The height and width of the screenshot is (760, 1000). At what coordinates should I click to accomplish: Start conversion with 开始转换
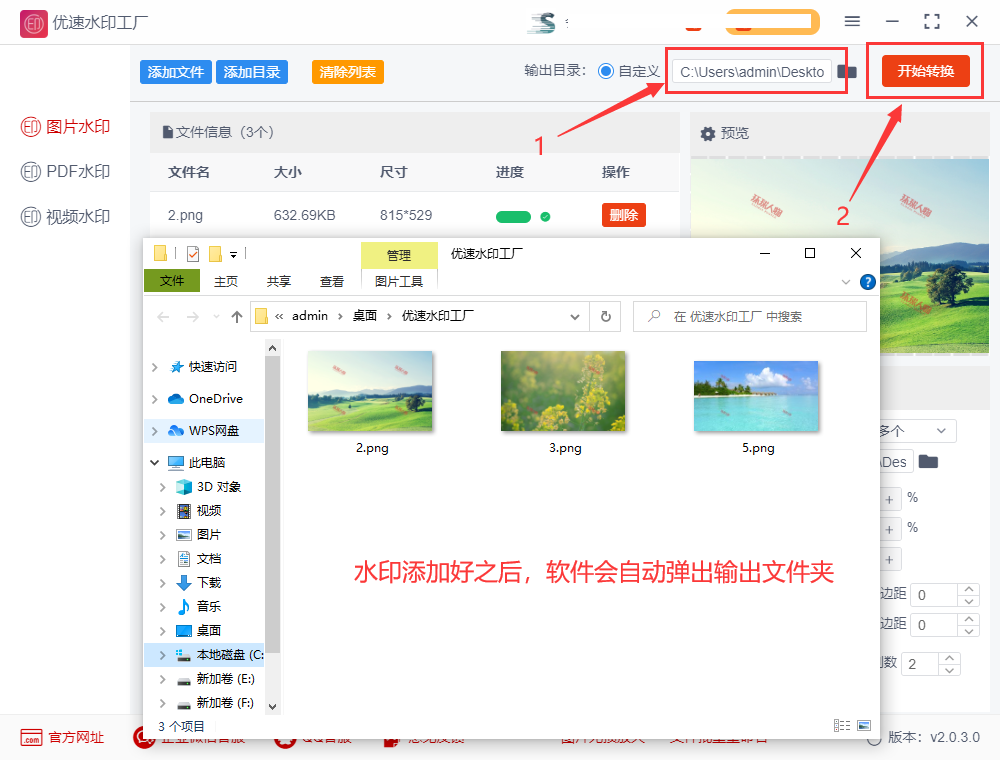pos(925,71)
